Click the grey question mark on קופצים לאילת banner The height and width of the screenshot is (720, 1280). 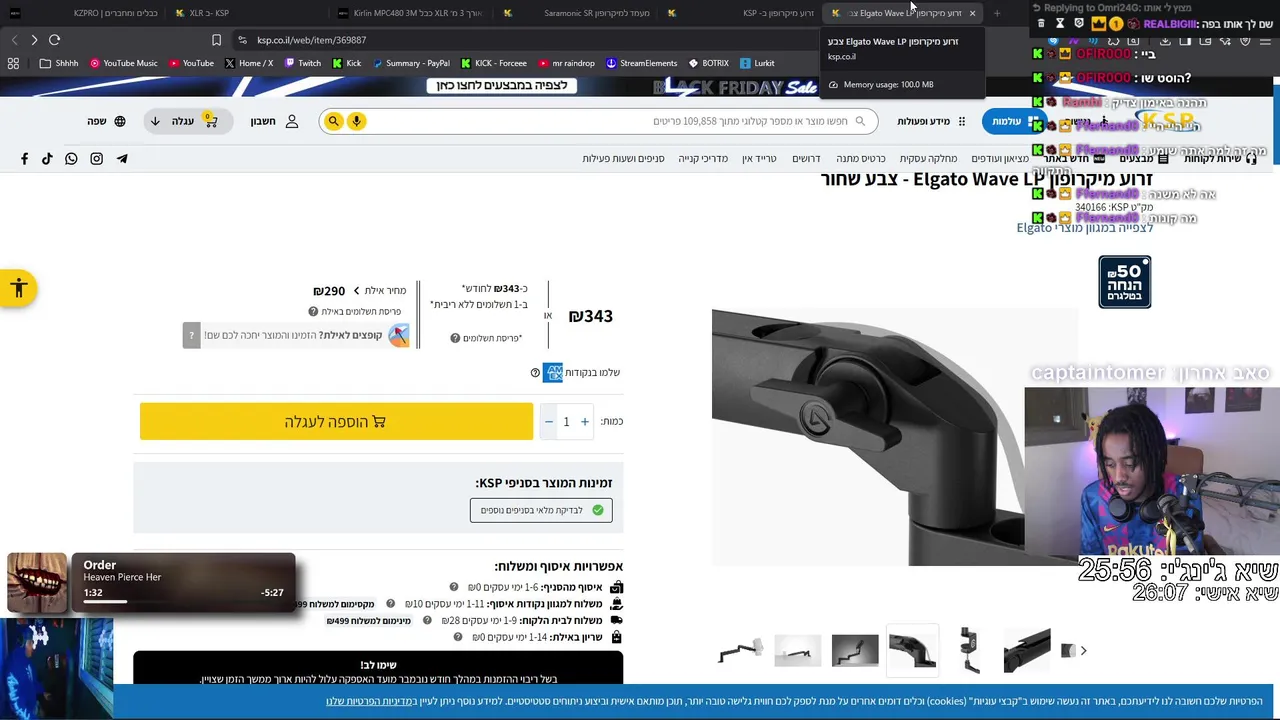191,335
